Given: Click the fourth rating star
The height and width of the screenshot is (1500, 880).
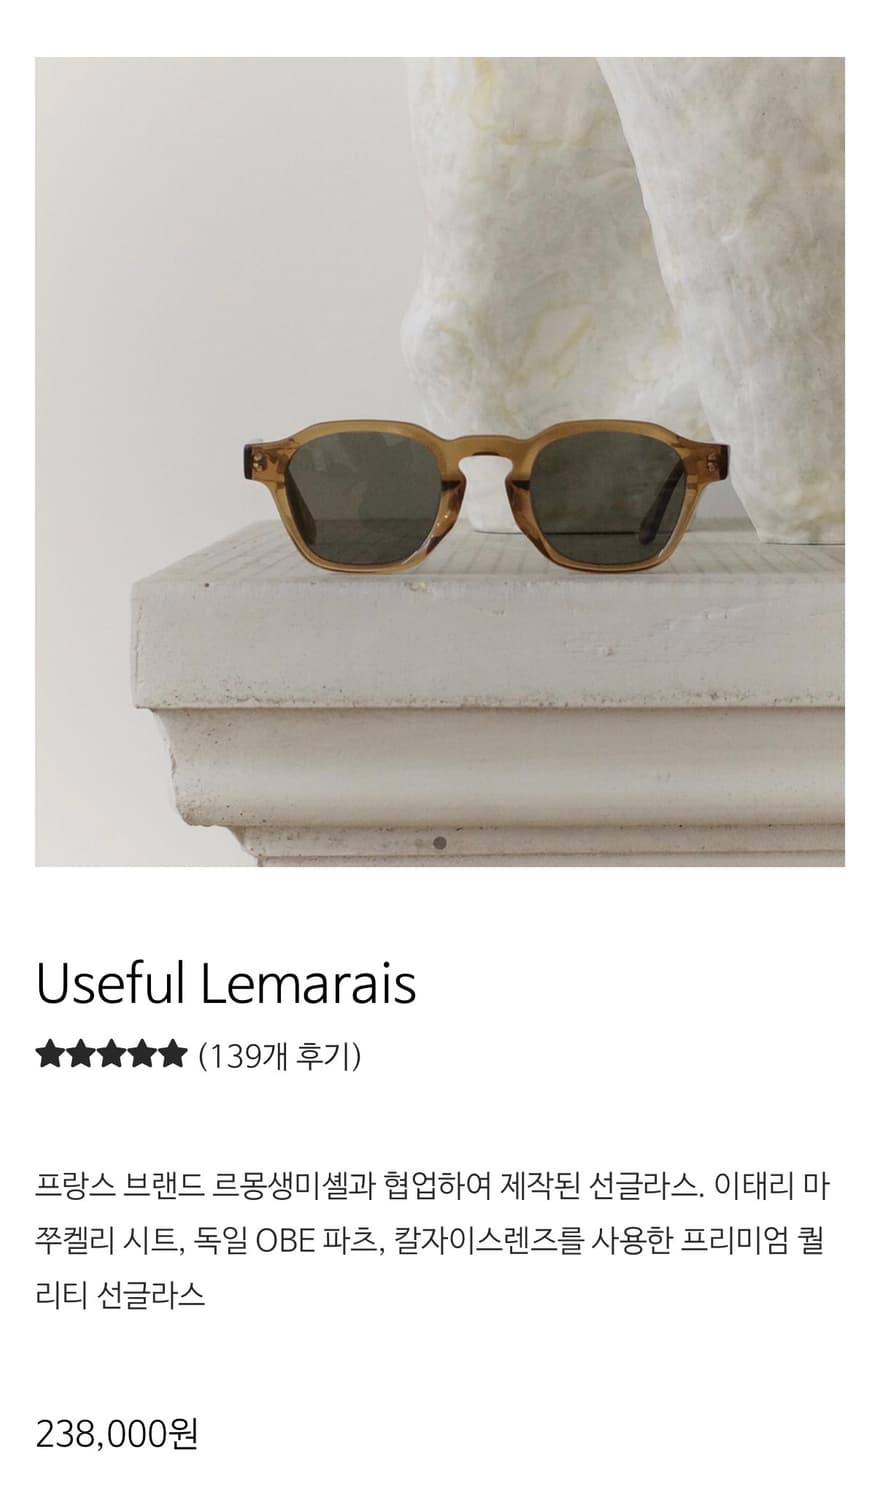Looking at the screenshot, I should (x=141, y=1054).
